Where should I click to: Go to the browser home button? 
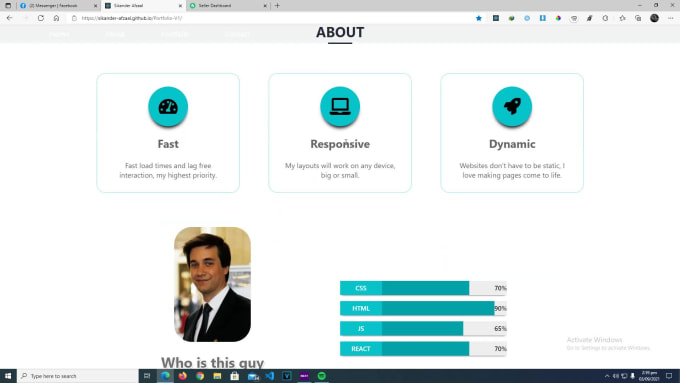56,18
